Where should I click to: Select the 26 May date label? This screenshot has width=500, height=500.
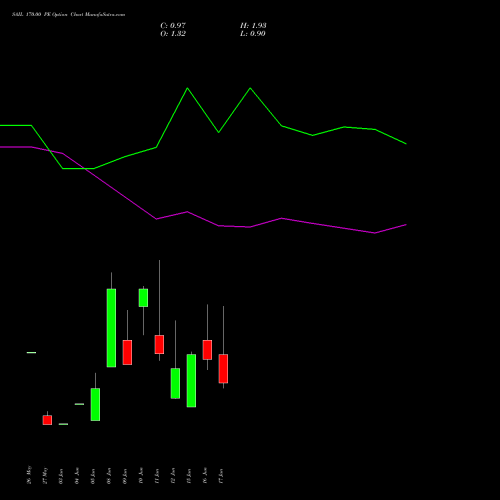tap(29, 475)
